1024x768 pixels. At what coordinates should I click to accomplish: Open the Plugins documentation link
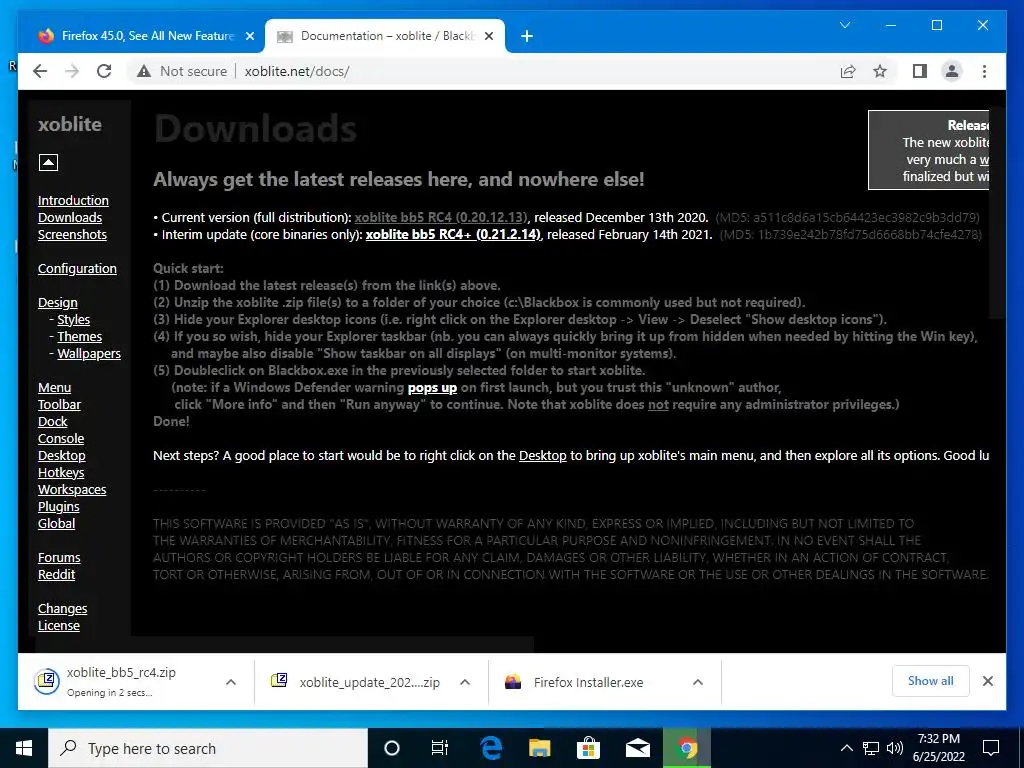click(59, 506)
